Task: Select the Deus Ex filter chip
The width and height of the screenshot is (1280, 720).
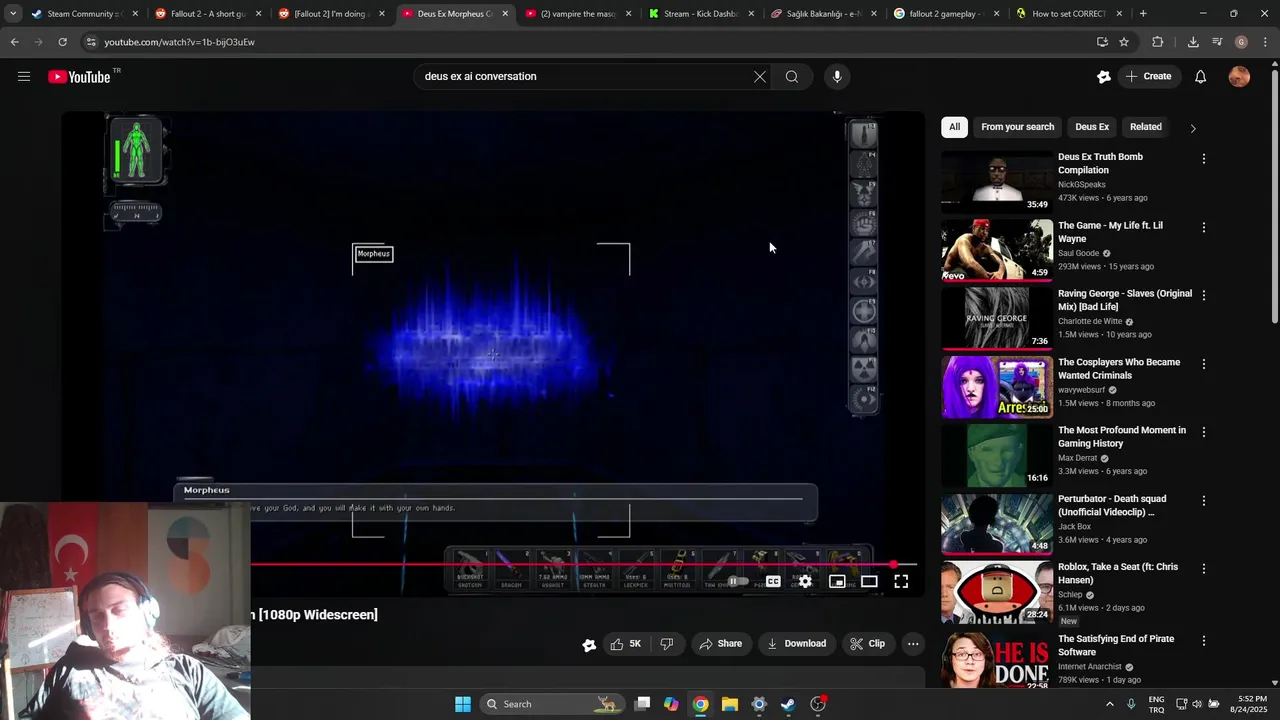Action: 1092,127
